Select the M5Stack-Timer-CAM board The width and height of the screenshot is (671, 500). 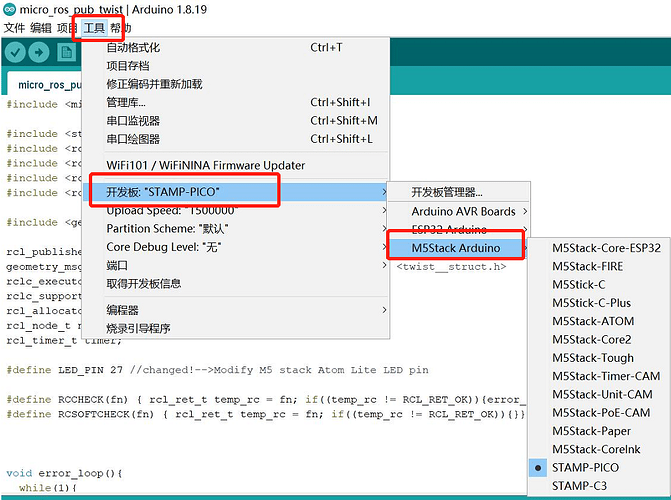tap(599, 377)
